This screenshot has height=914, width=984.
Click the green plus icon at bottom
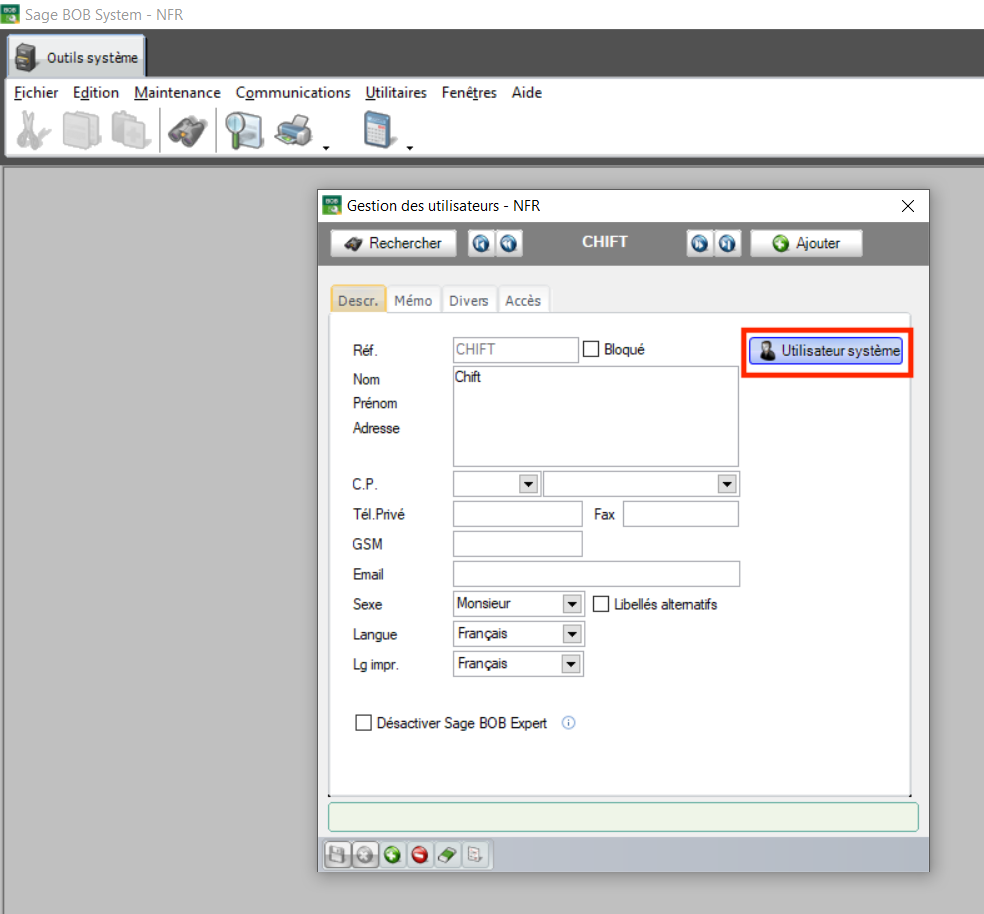(393, 855)
